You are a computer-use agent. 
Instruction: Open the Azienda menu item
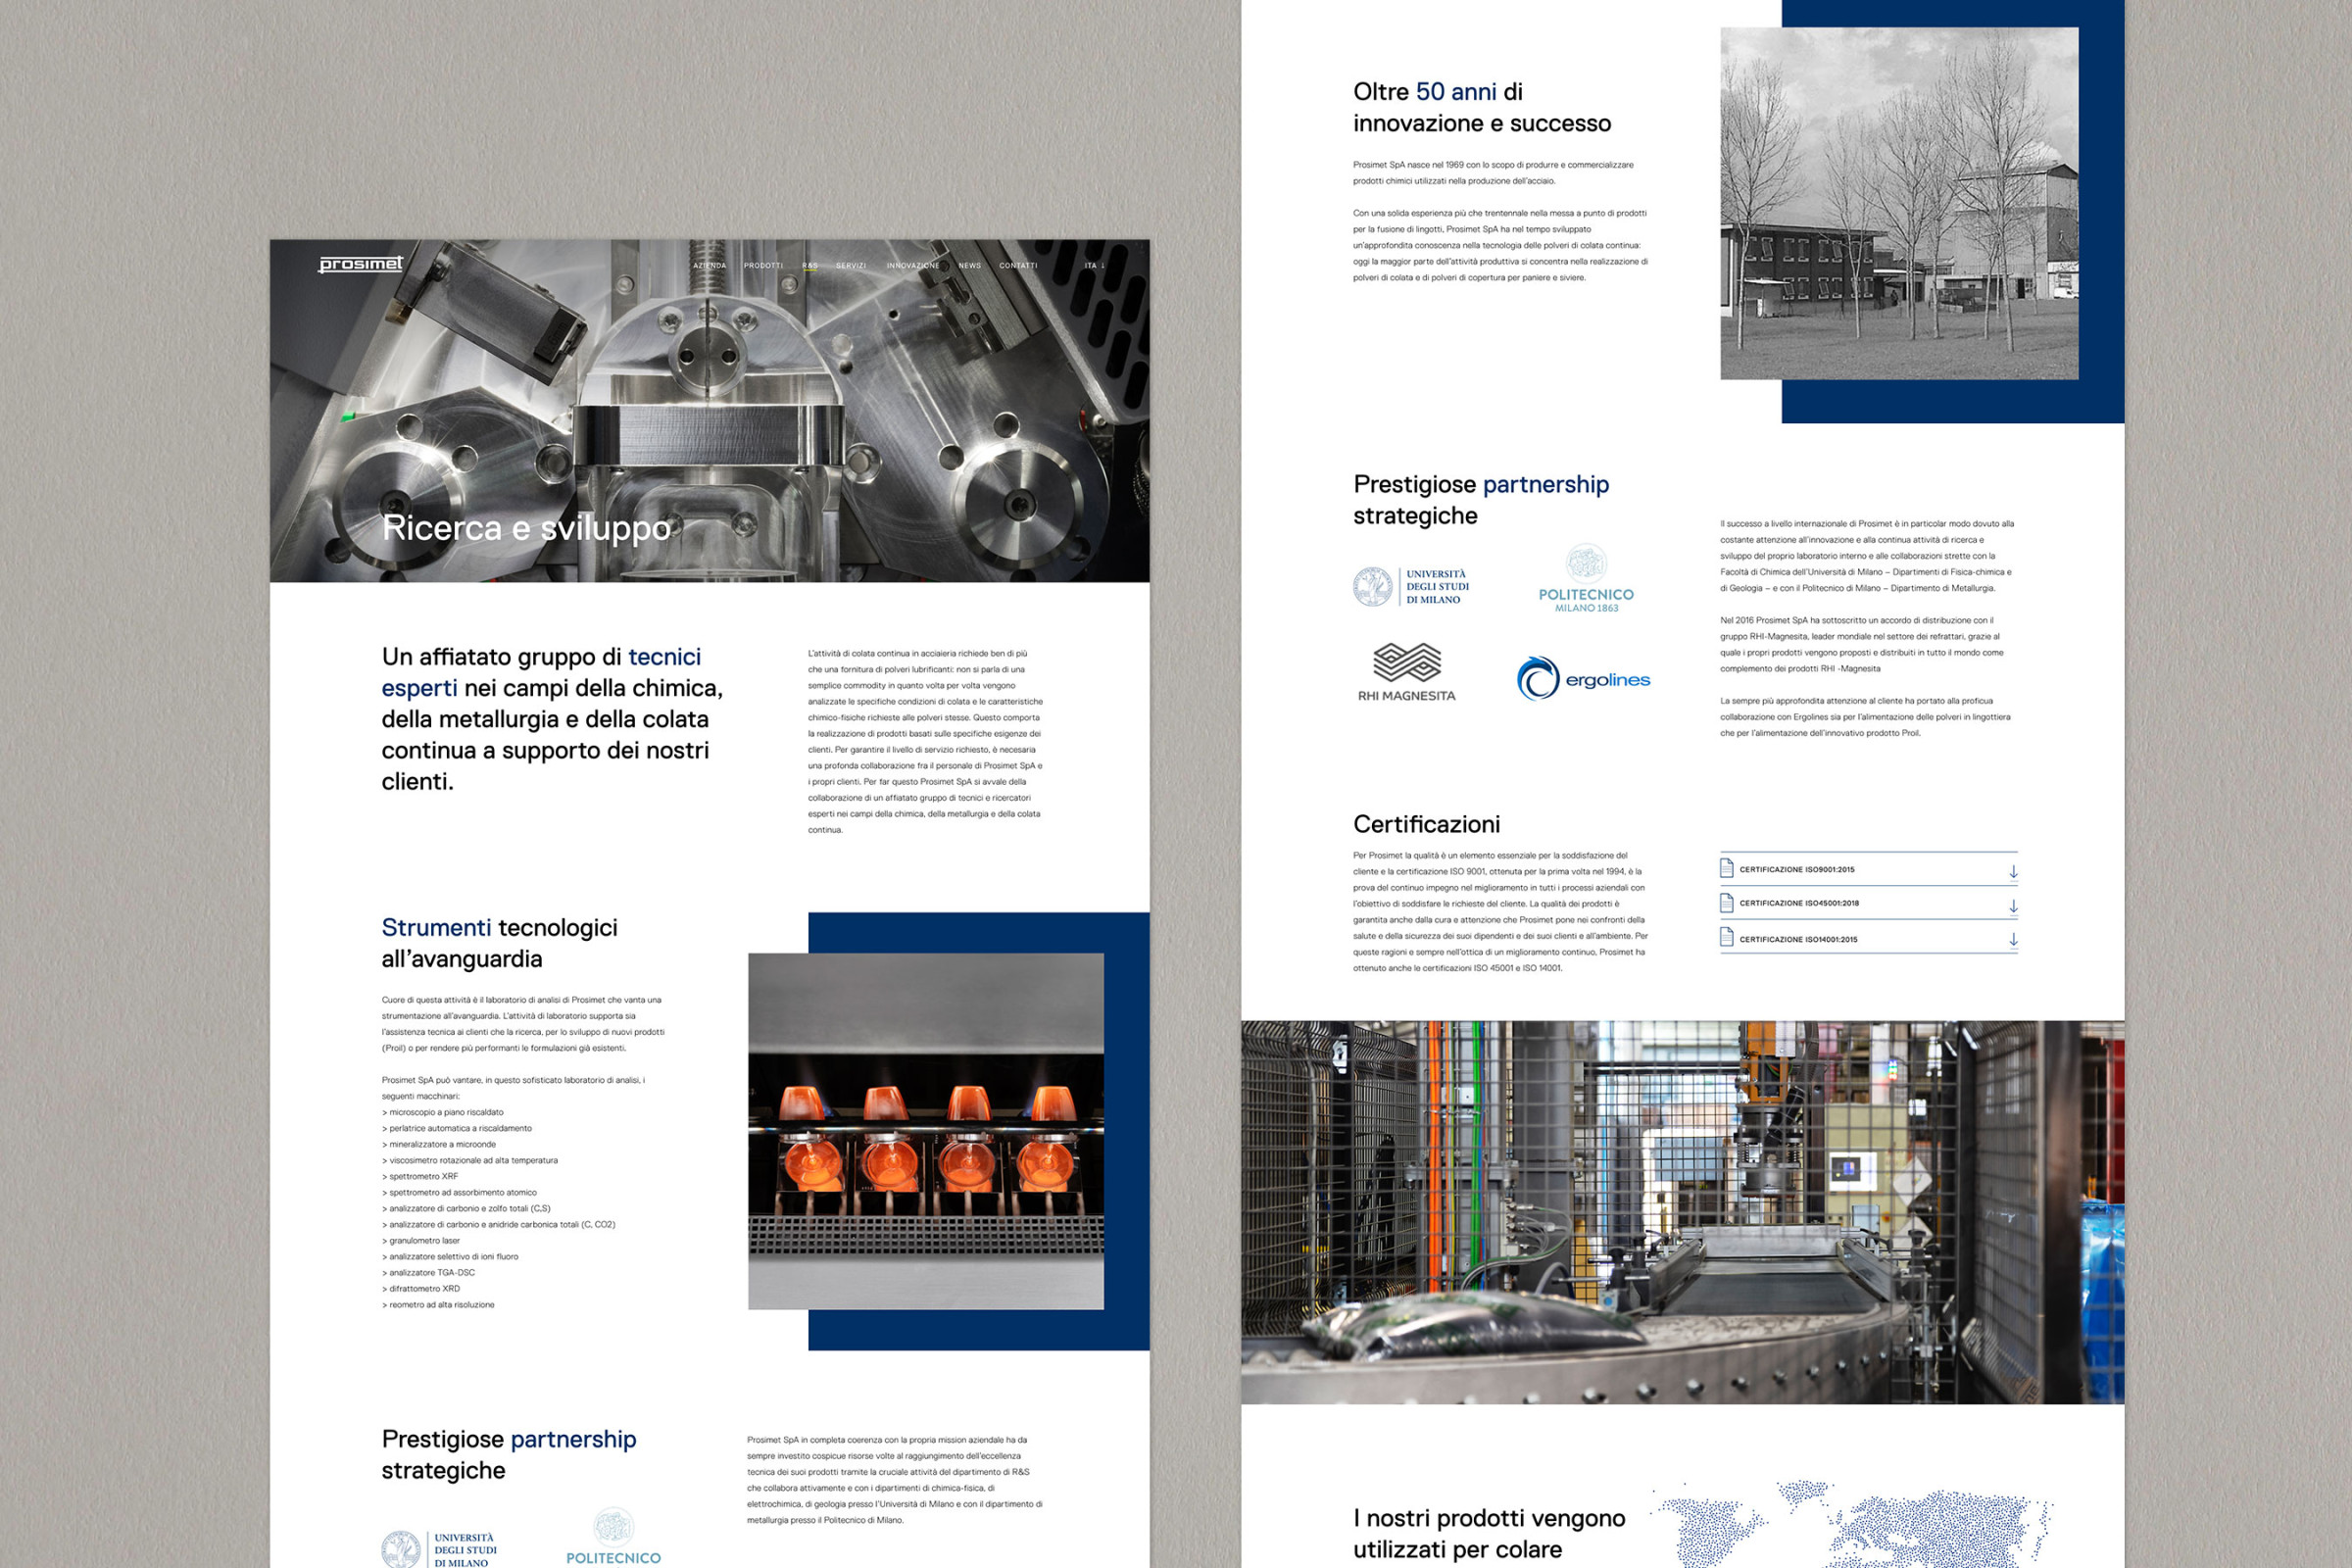(710, 266)
